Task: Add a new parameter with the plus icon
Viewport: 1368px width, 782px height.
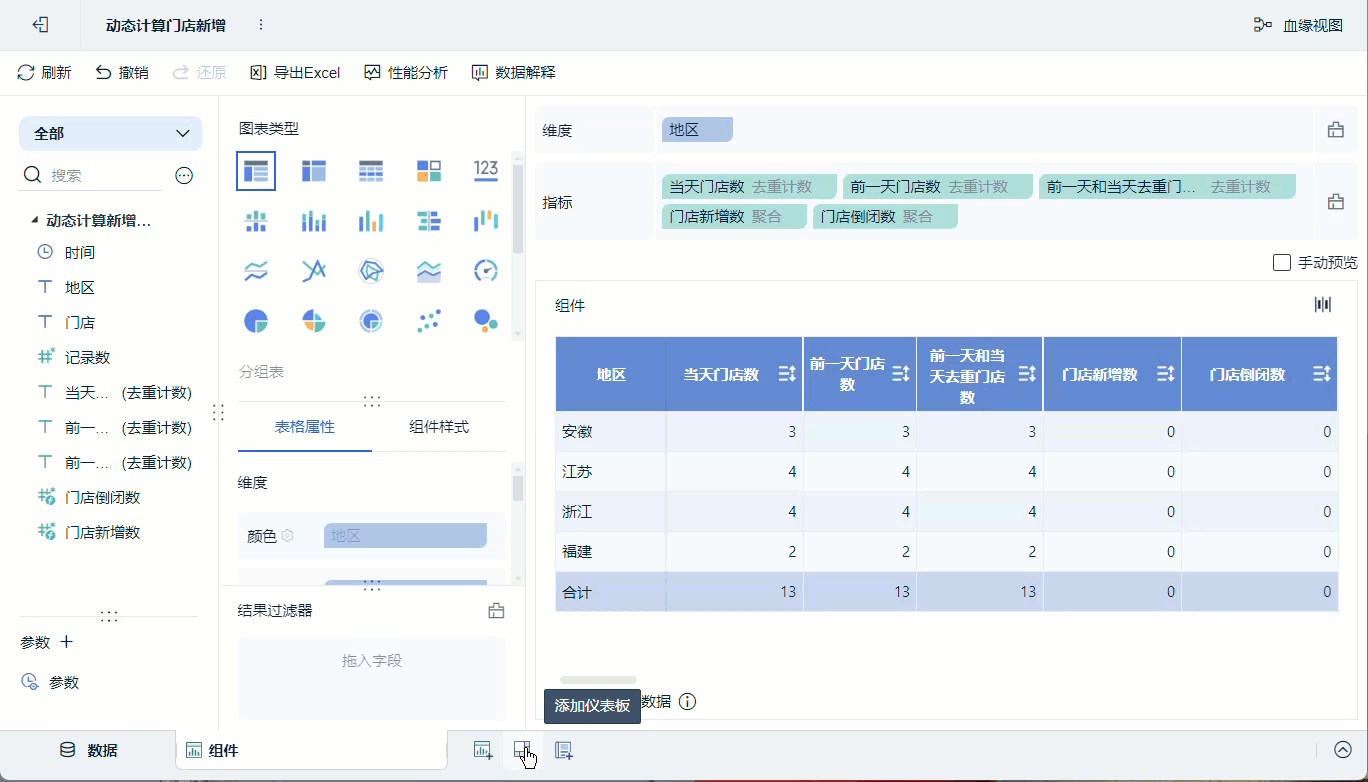Action: point(66,642)
